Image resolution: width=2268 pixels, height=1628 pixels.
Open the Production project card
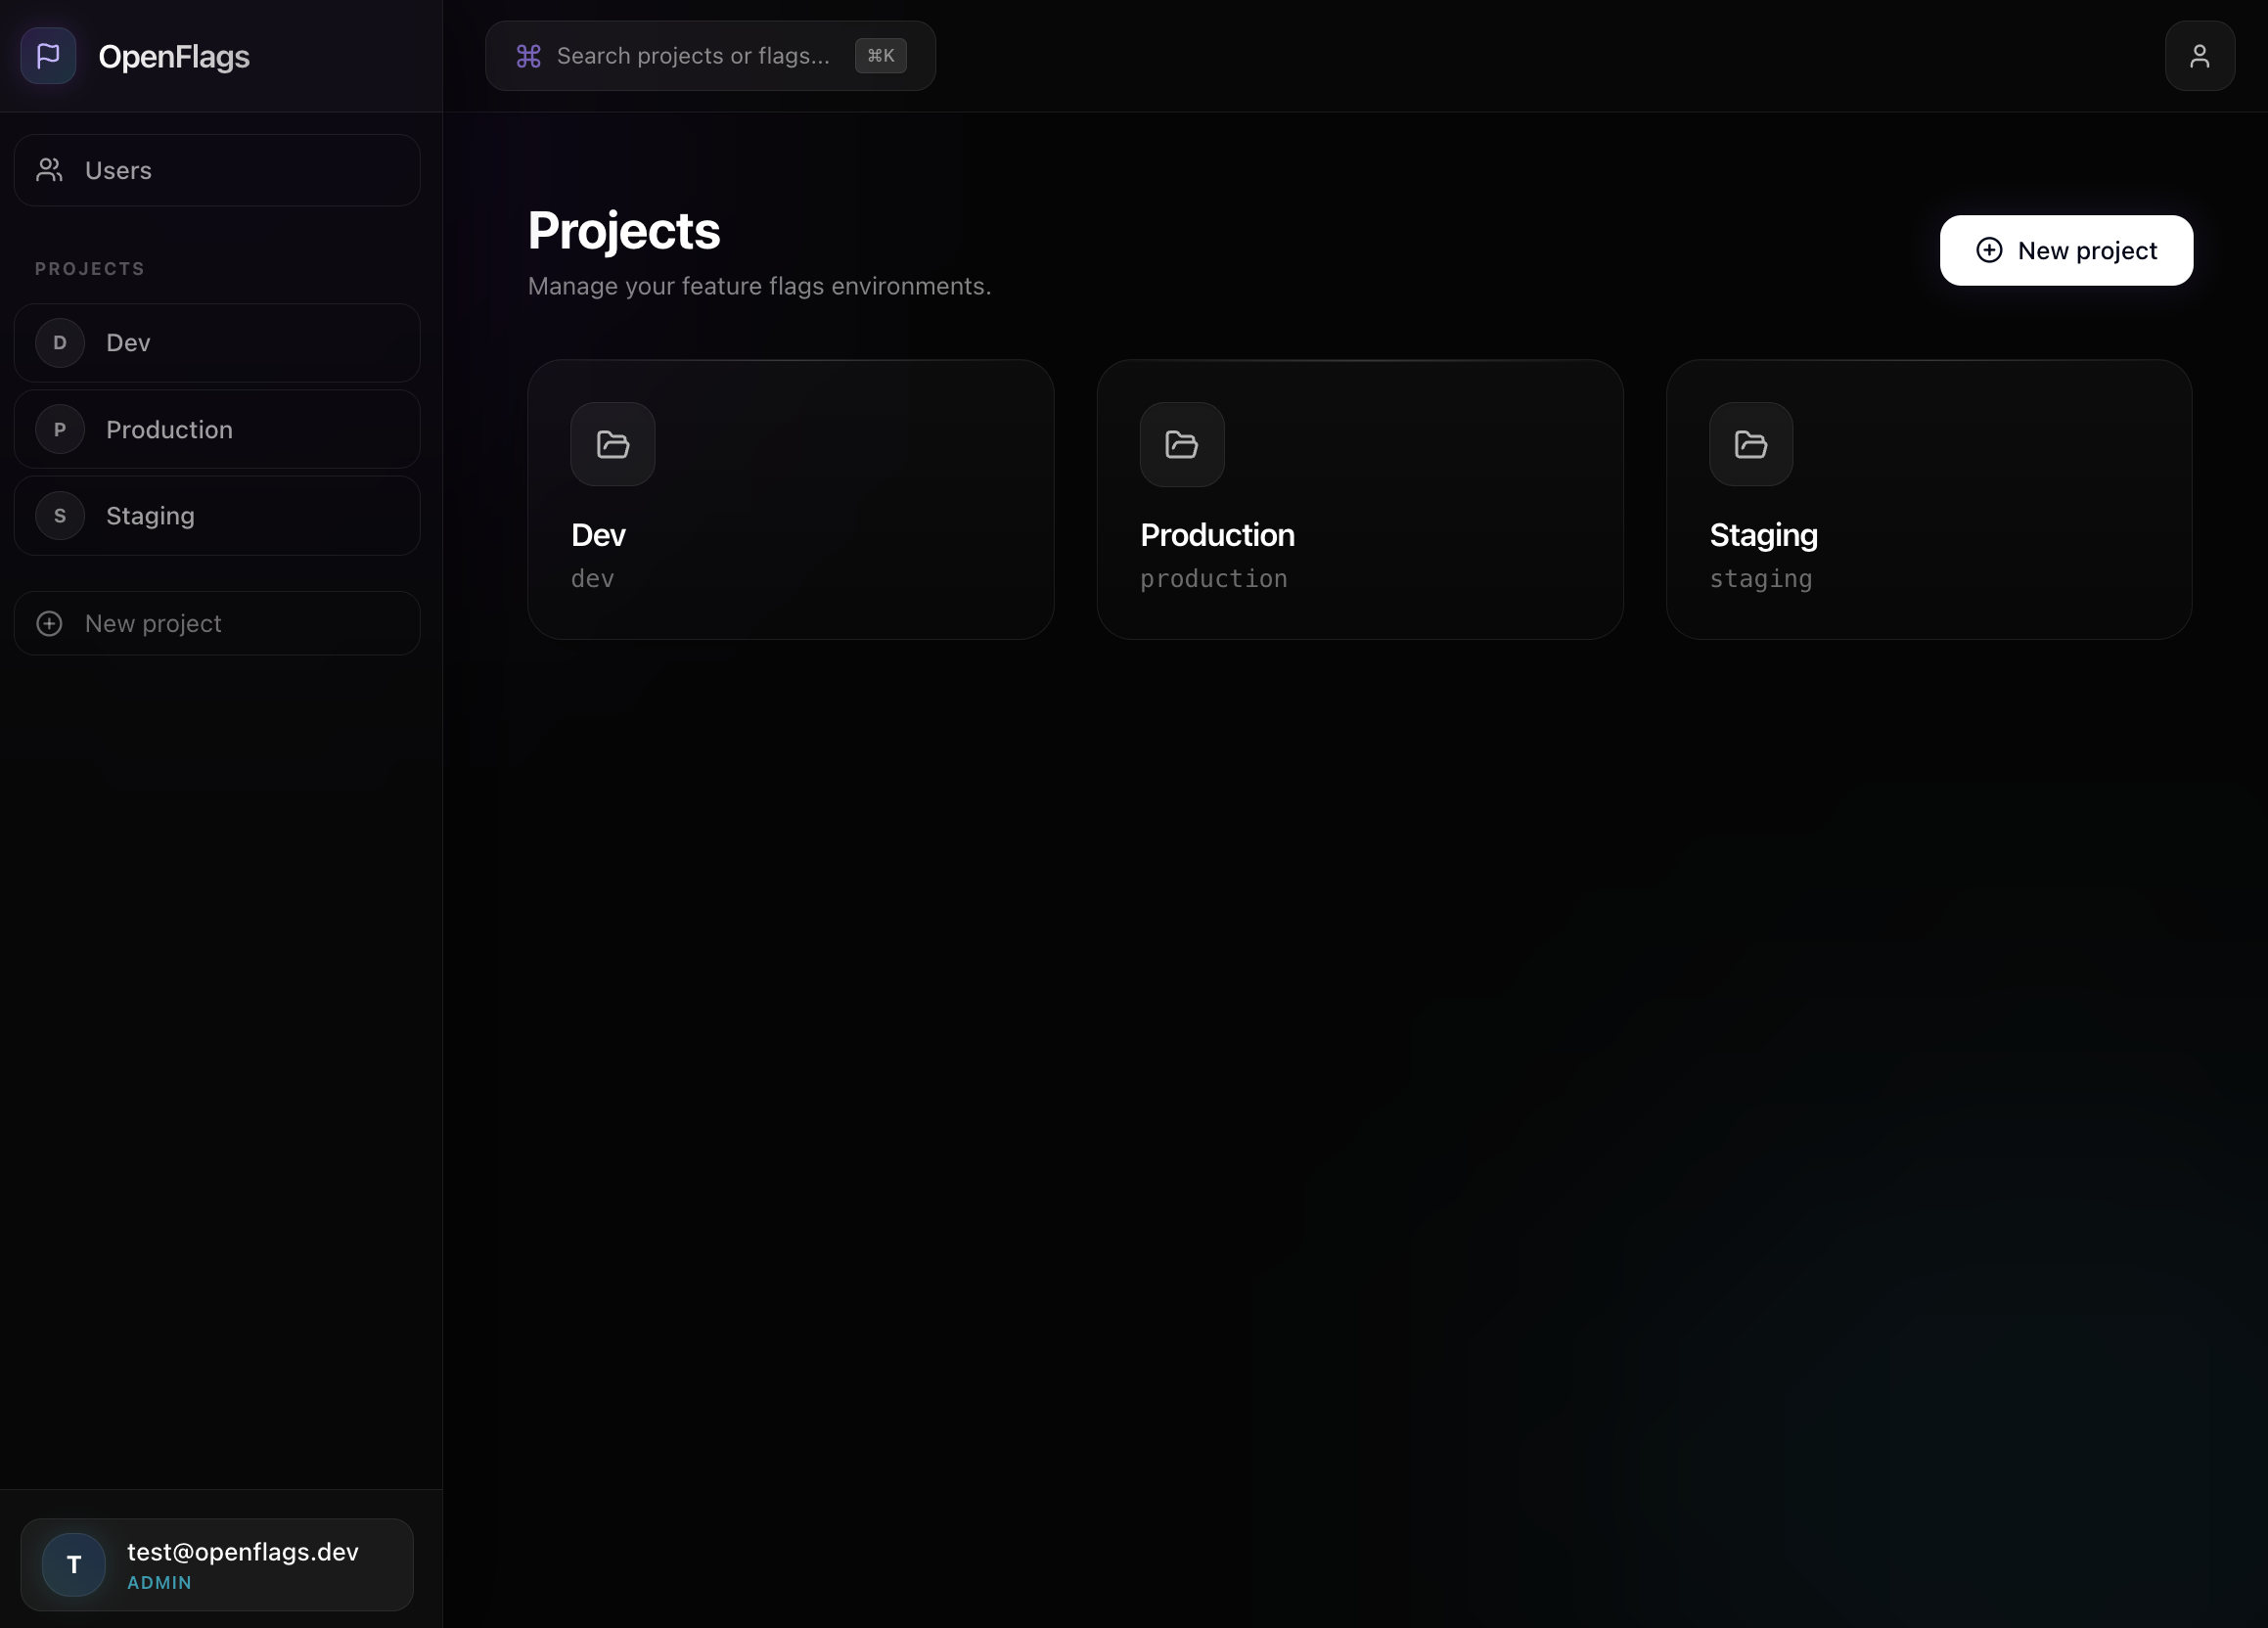point(1360,498)
